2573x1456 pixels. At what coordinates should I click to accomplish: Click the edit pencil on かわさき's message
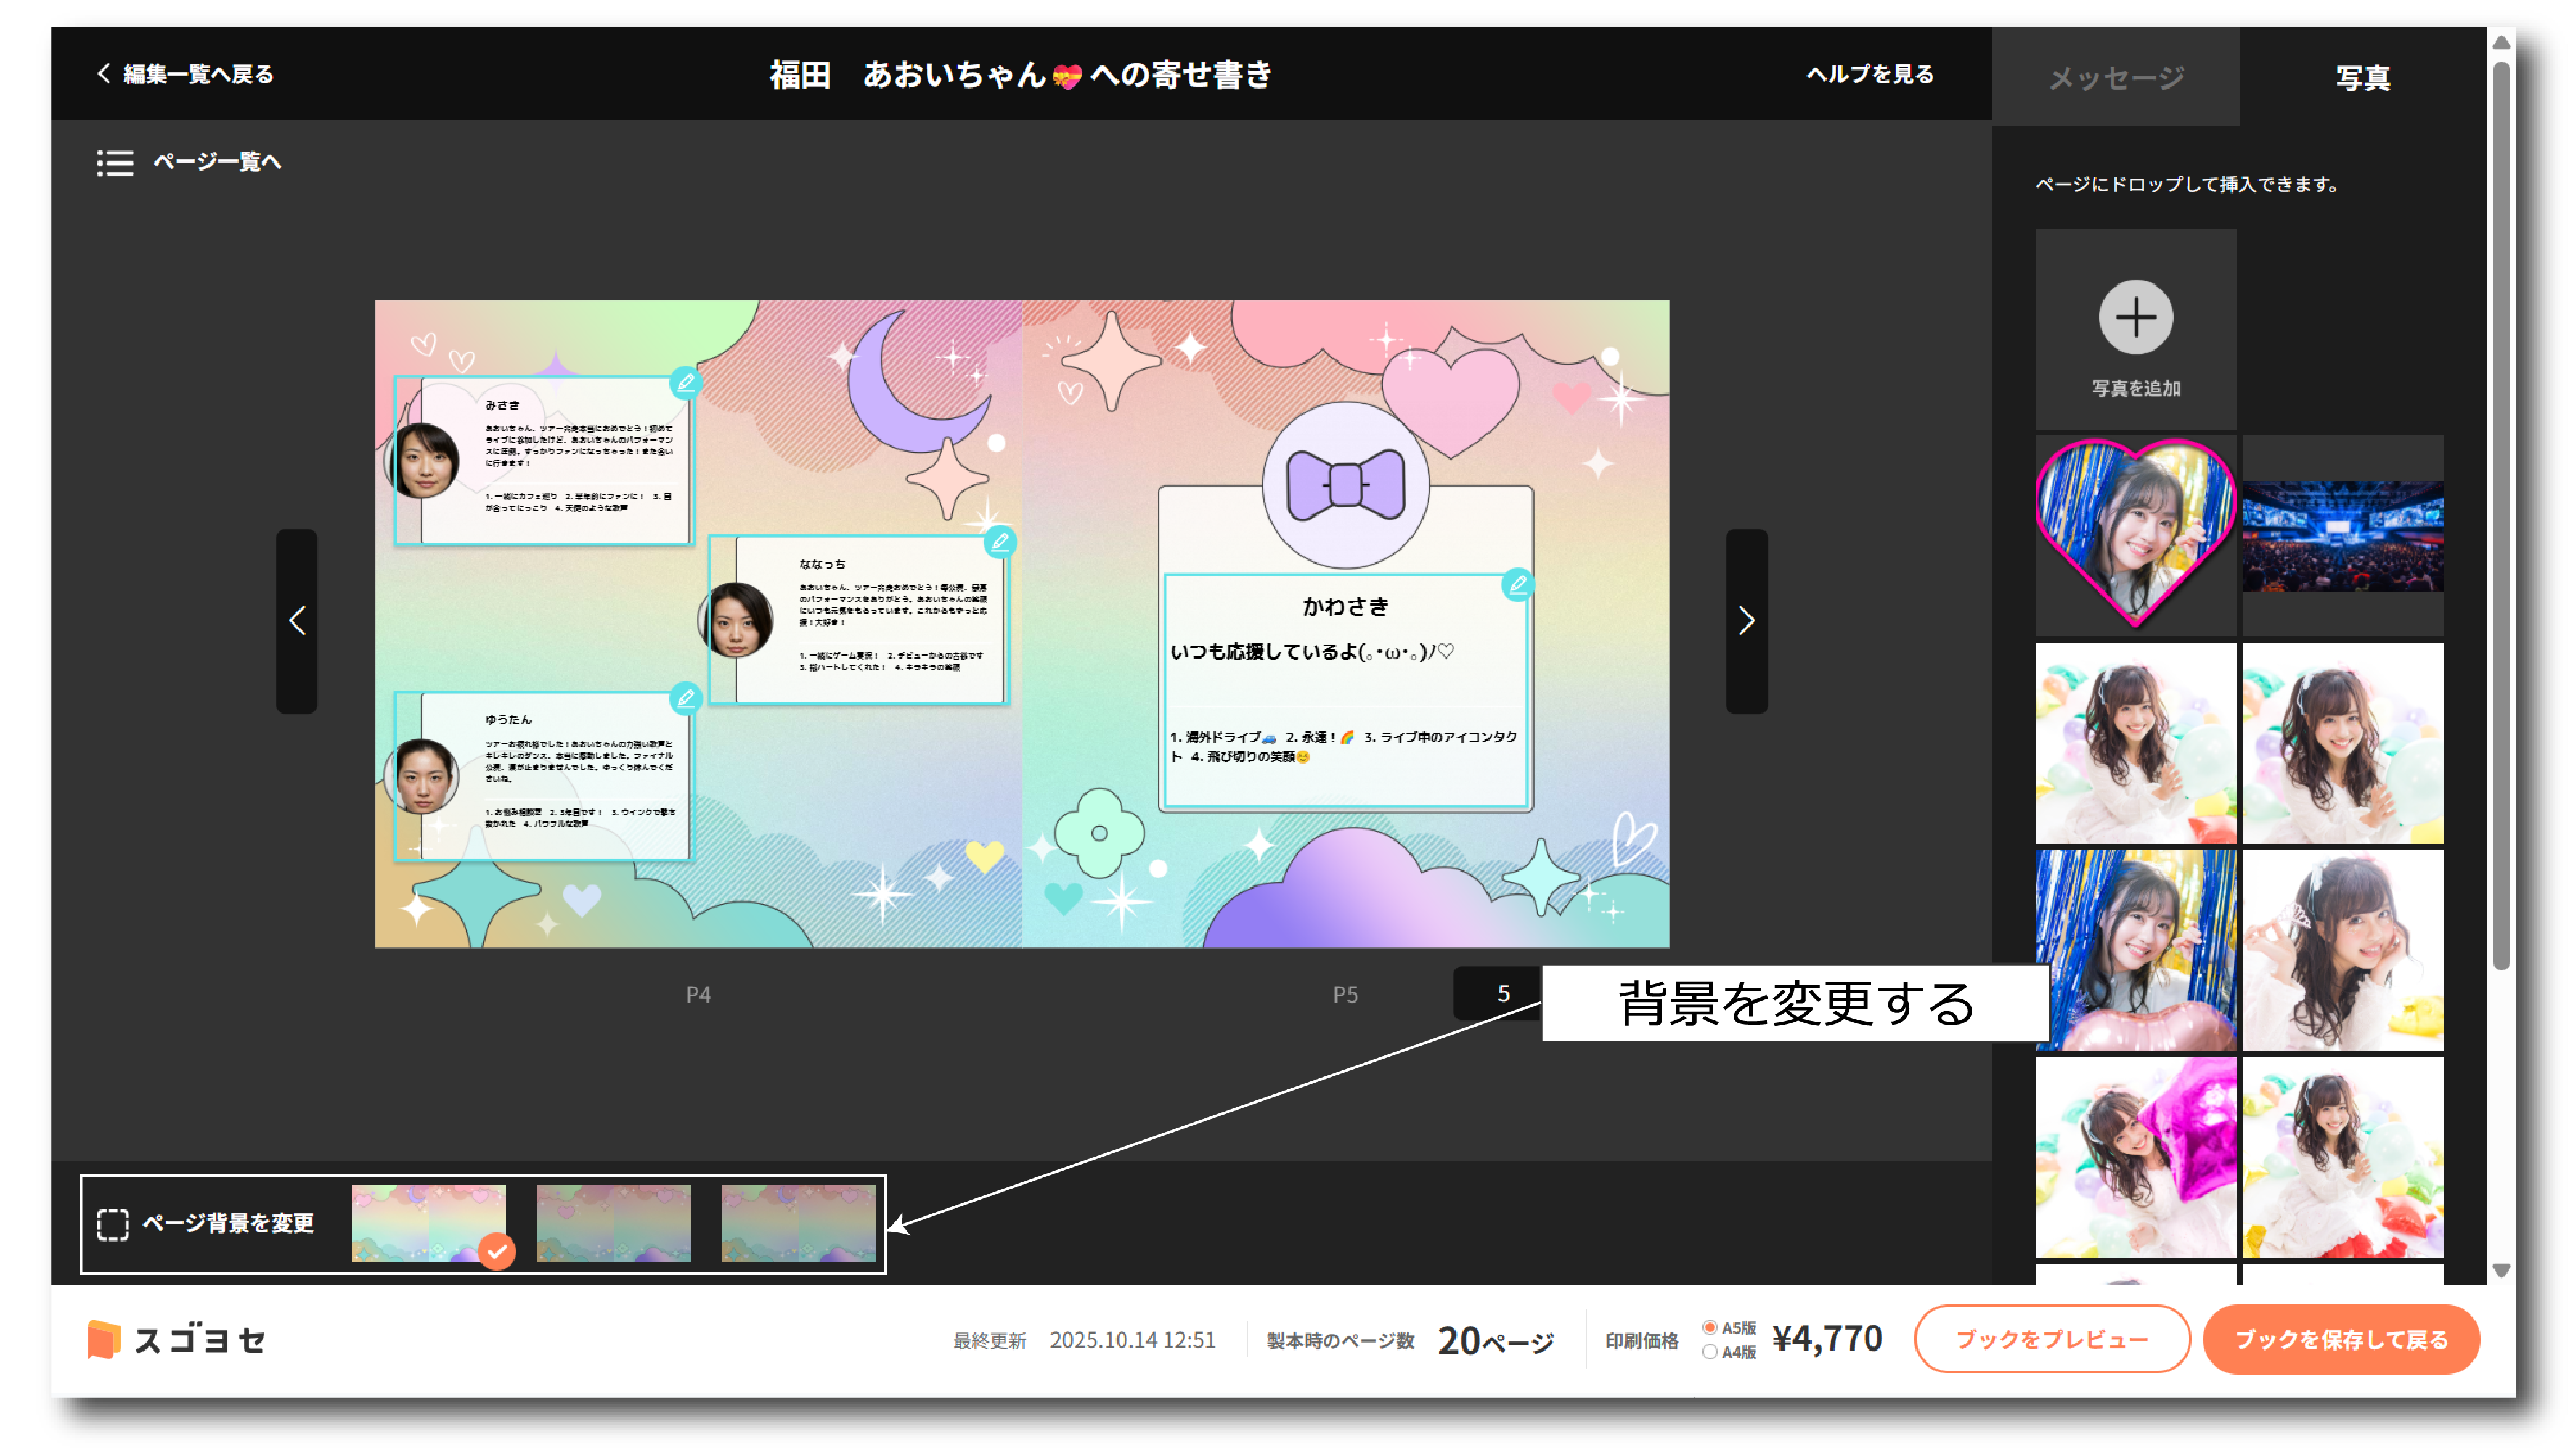coord(1517,585)
